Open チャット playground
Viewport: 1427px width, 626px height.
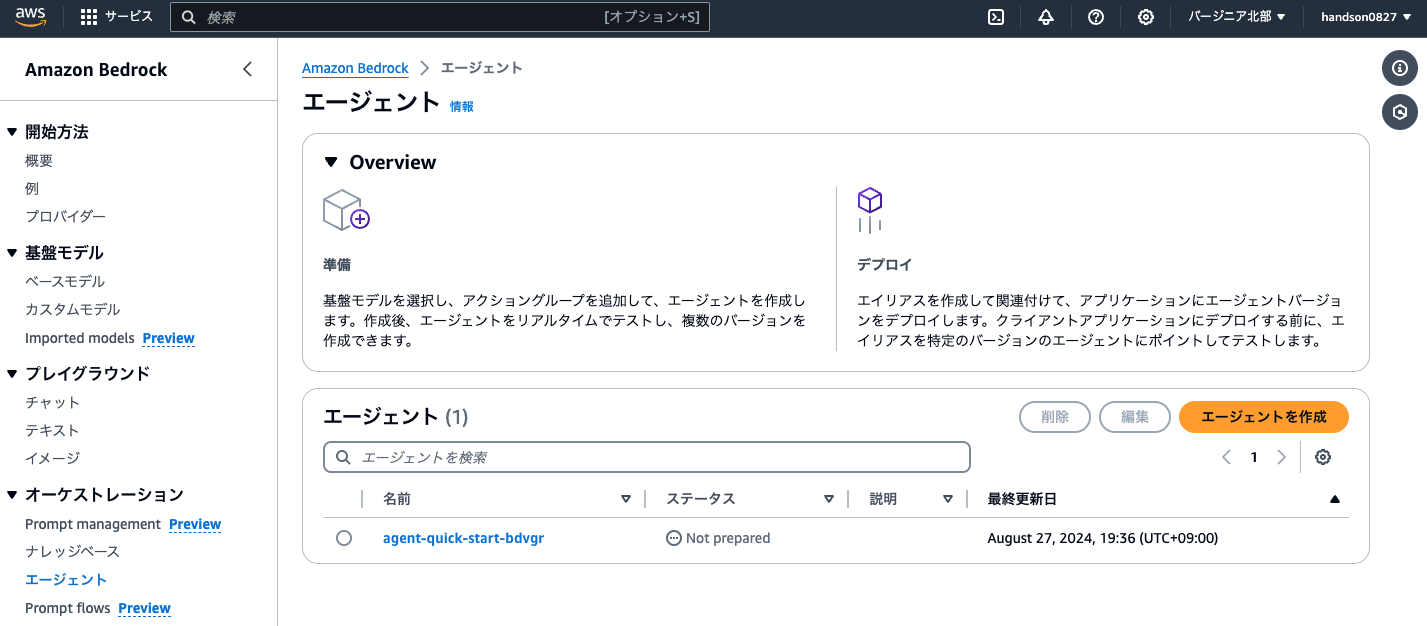point(52,402)
